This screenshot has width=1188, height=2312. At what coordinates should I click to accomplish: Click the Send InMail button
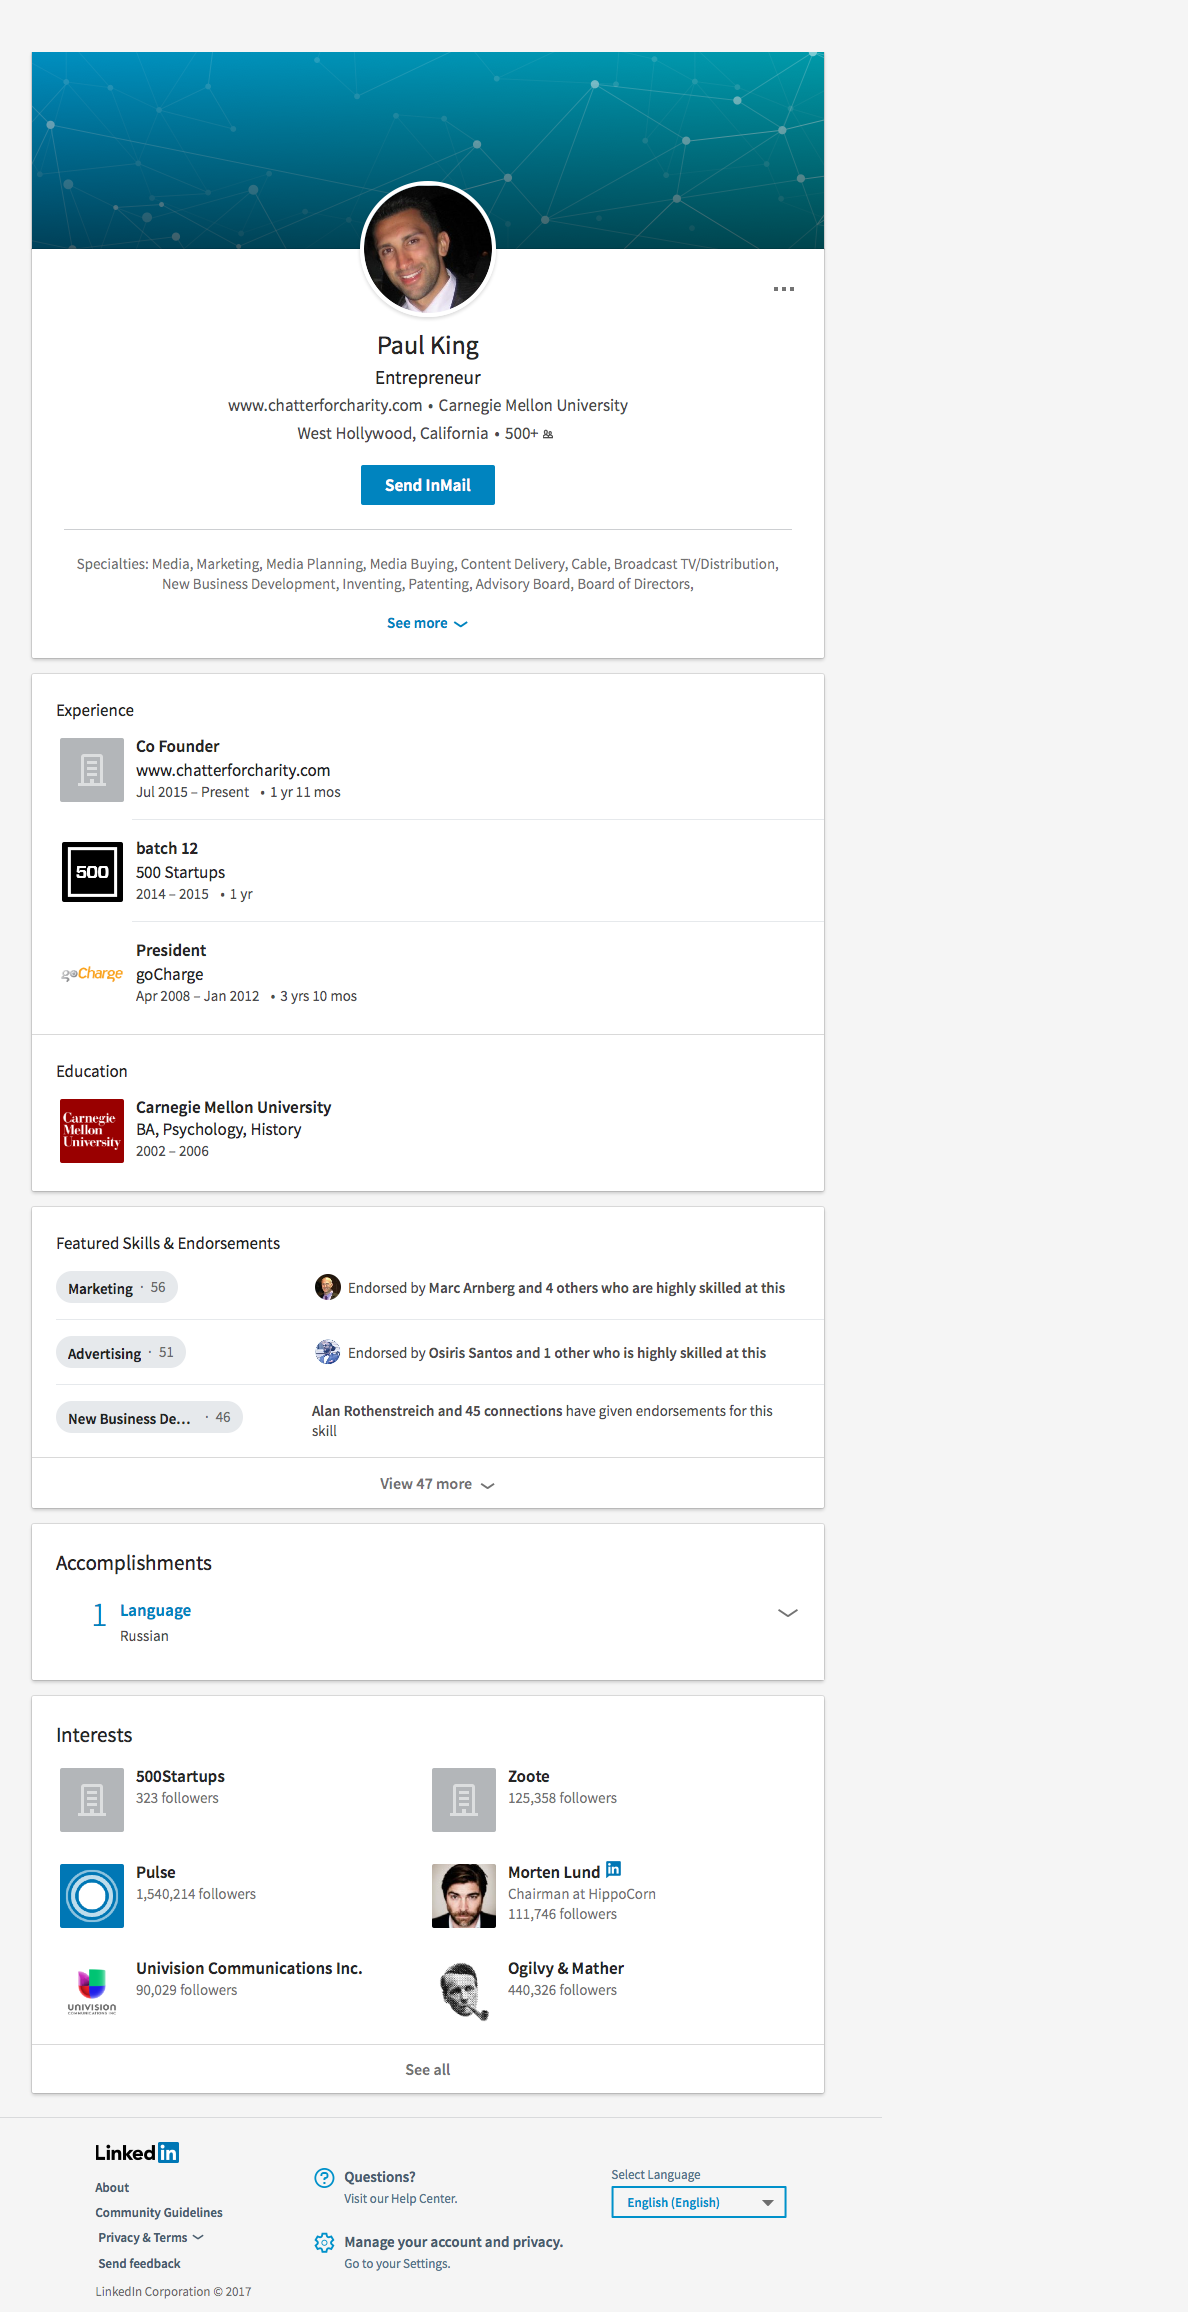pos(428,485)
